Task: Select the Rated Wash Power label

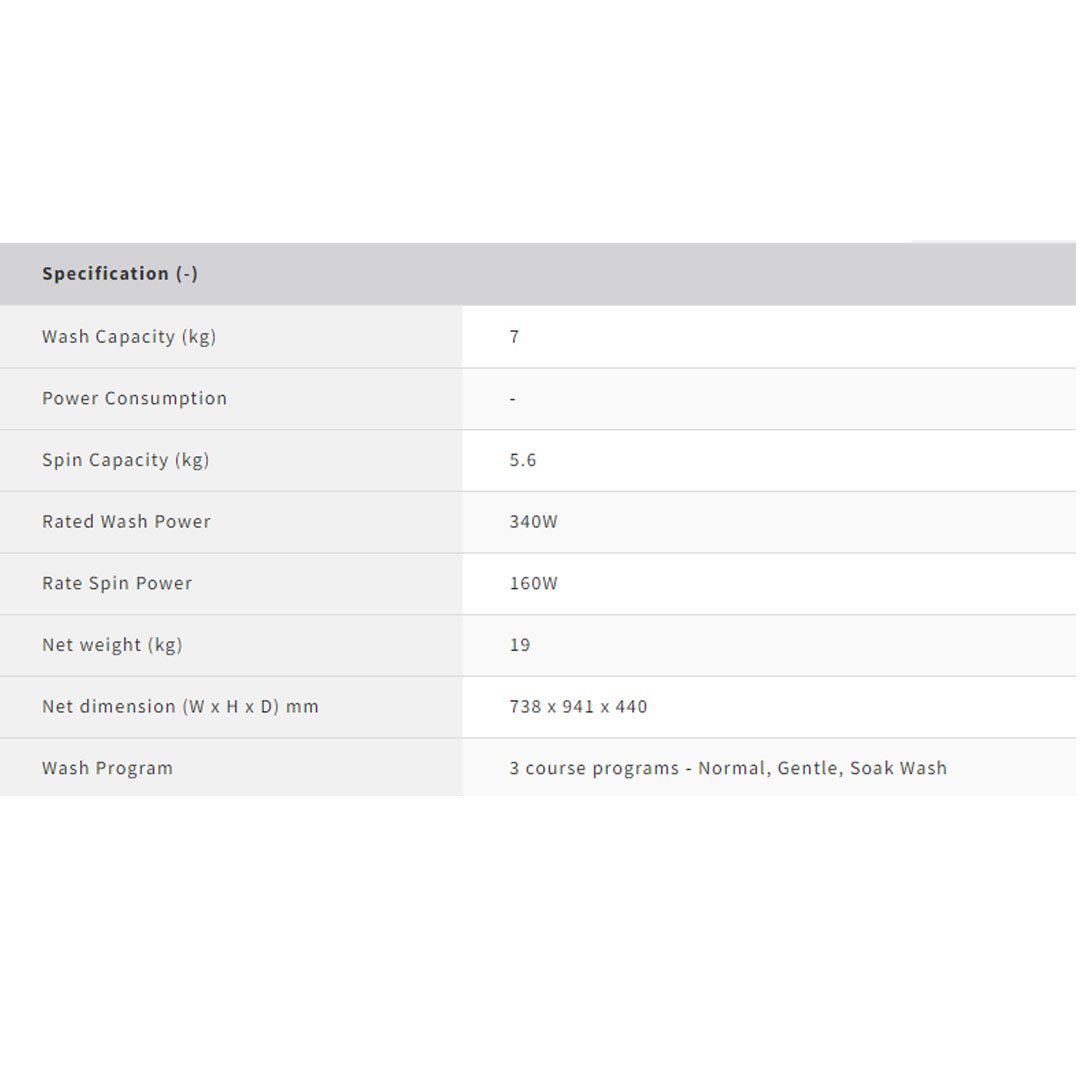Action: tap(126, 522)
